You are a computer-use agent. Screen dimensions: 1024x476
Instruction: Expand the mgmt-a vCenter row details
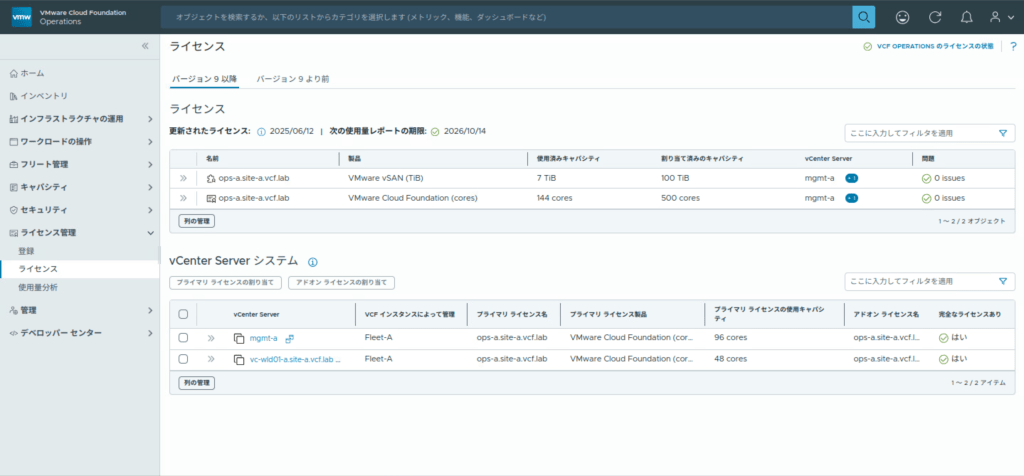(x=211, y=338)
